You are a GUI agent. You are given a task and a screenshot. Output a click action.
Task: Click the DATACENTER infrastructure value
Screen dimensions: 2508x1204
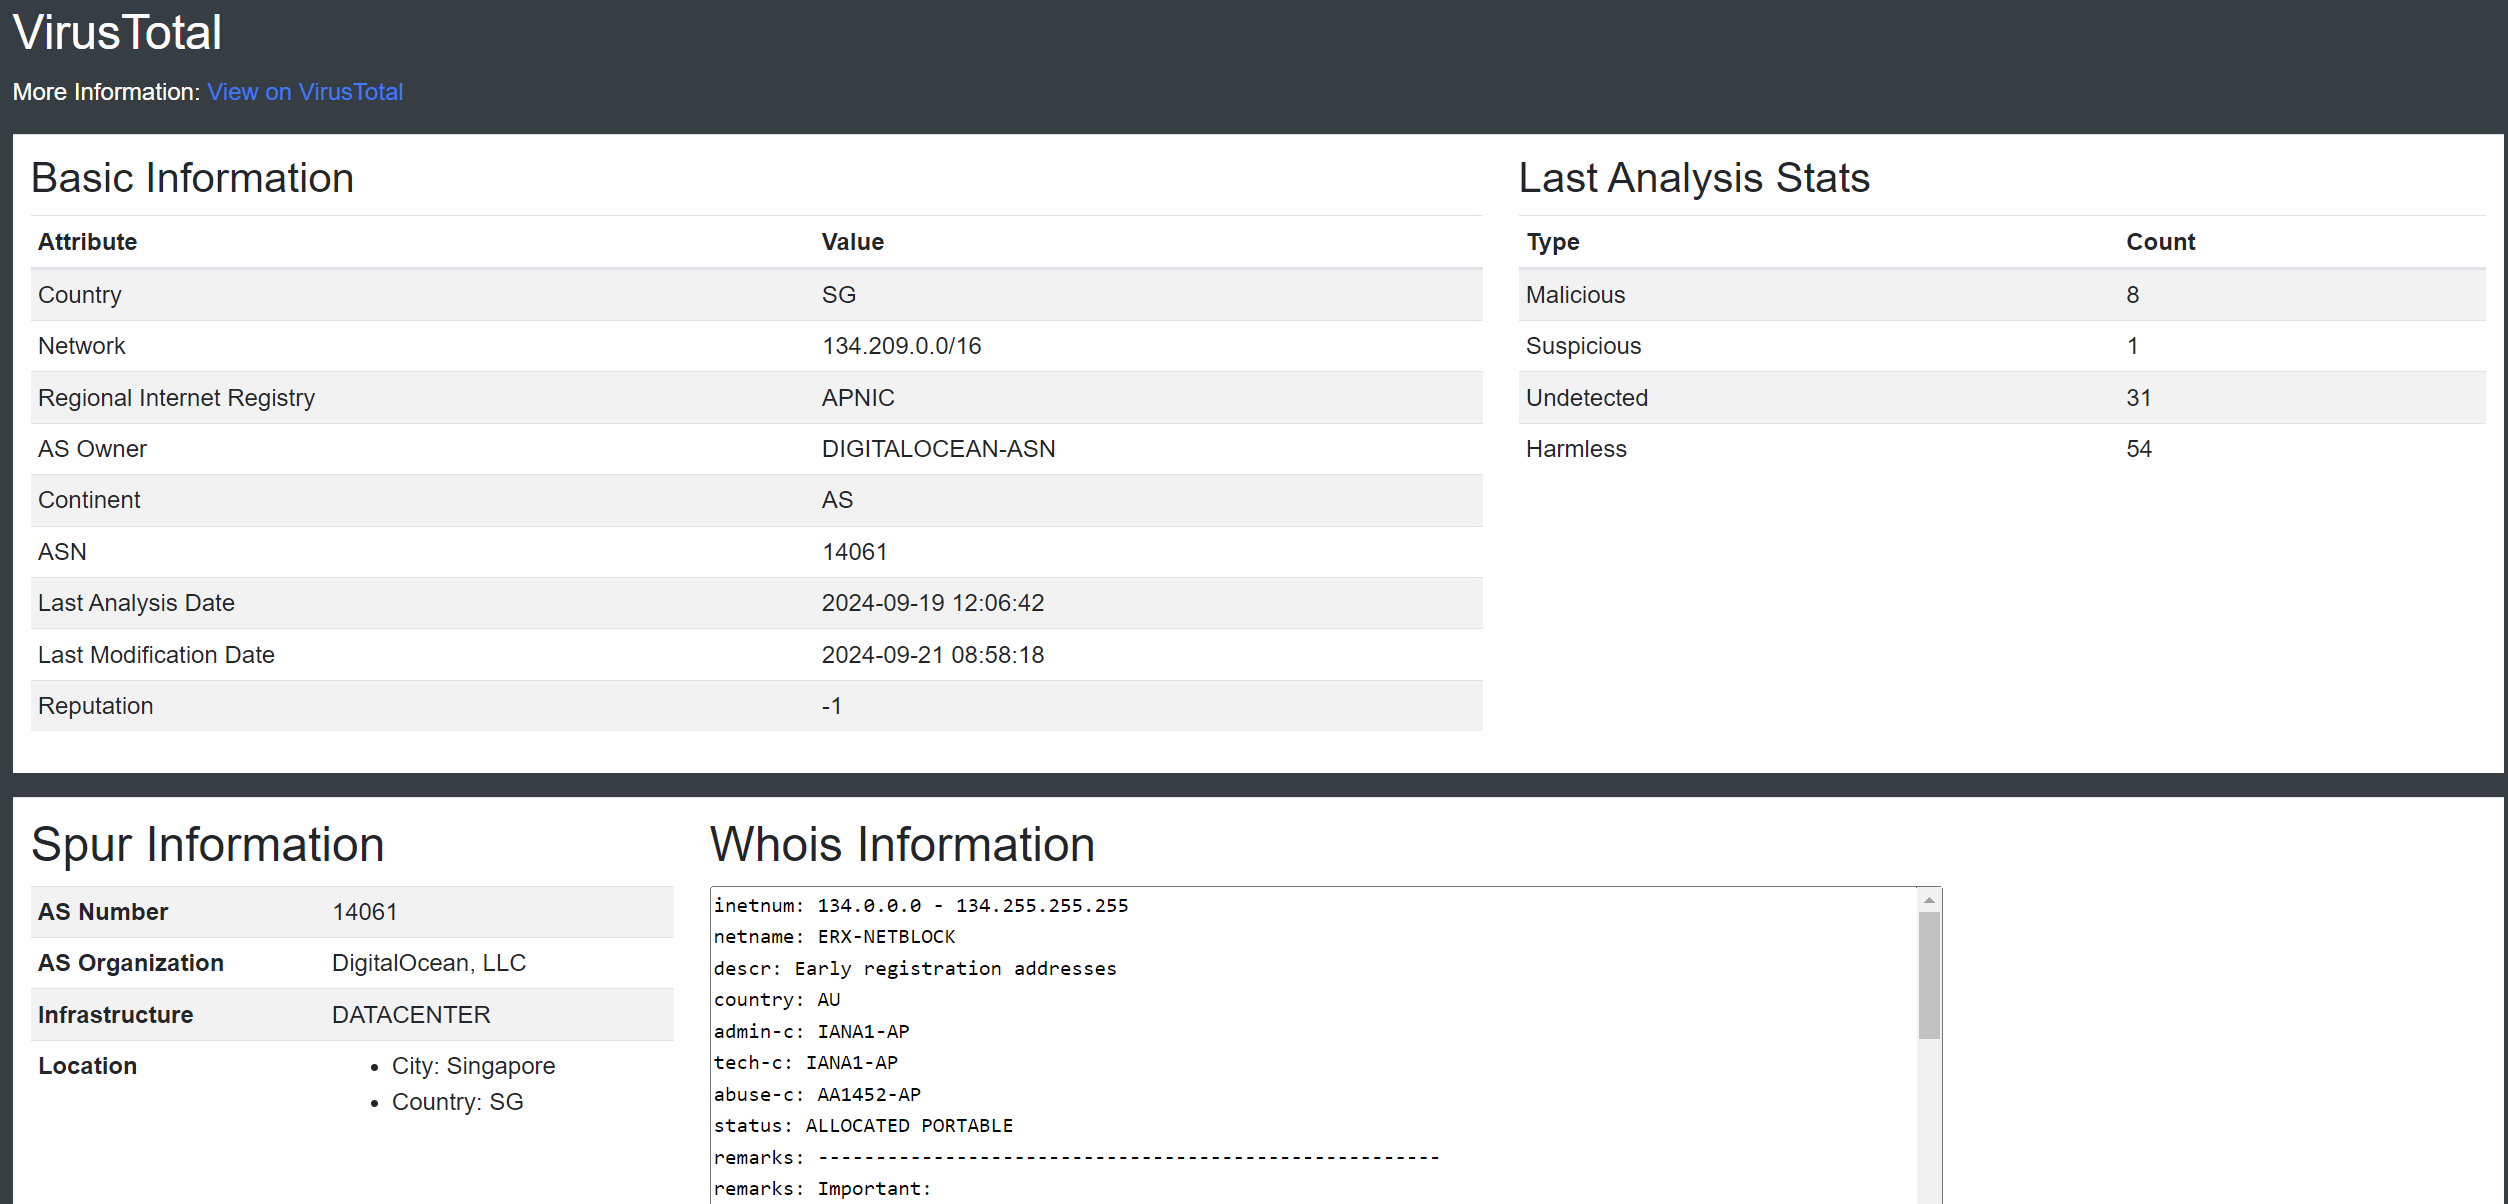(x=411, y=1015)
